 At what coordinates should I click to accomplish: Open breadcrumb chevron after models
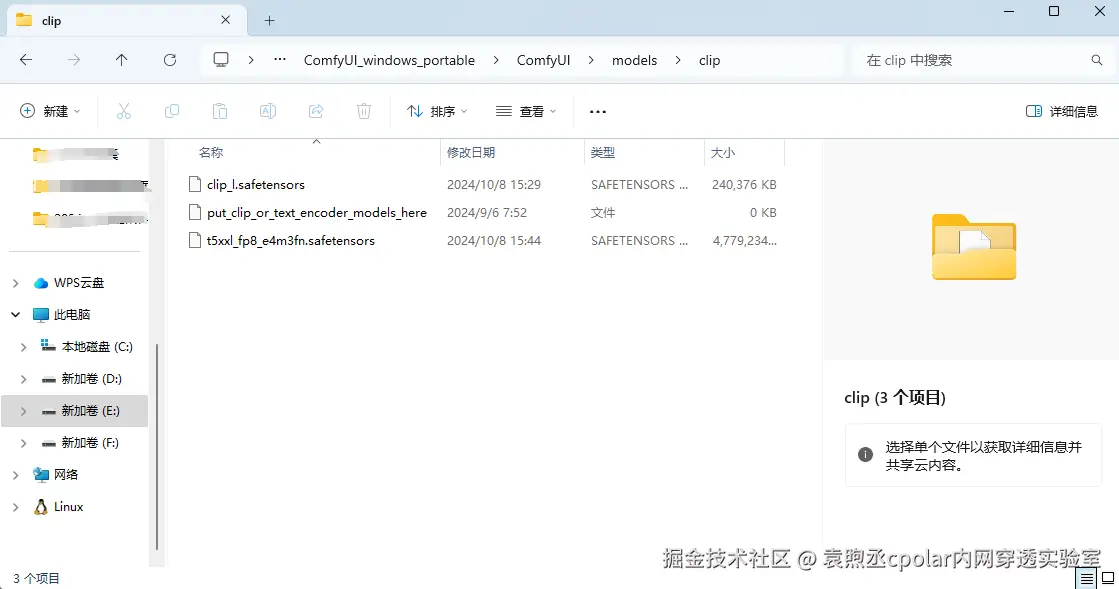point(678,60)
